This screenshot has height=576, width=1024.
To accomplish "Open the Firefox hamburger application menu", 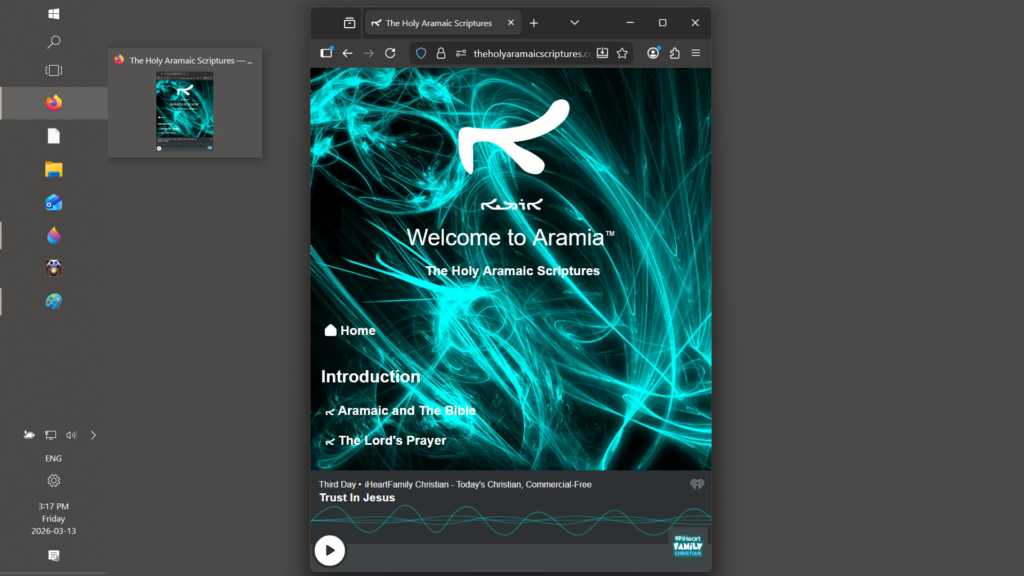I will pos(696,53).
